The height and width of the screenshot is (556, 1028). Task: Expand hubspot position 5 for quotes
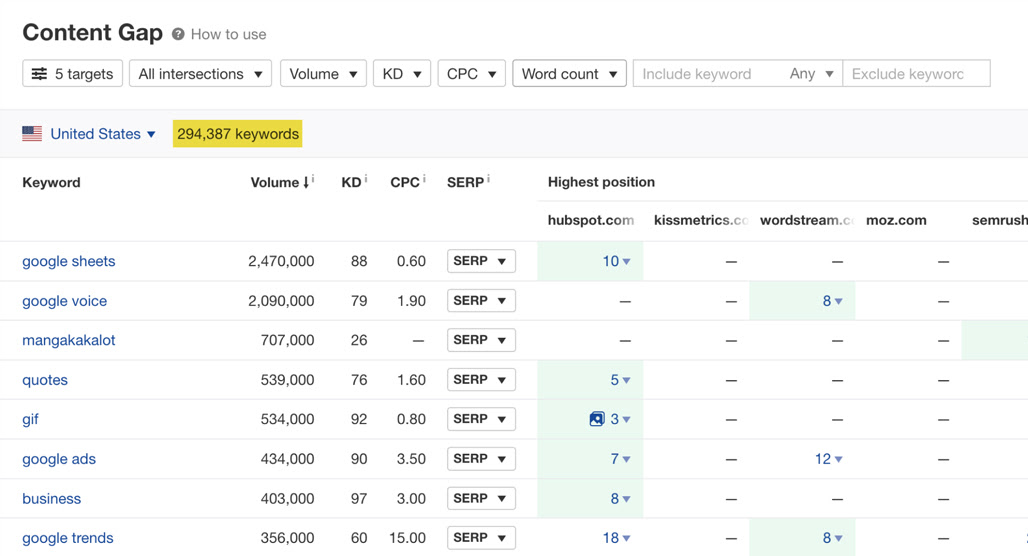pos(620,380)
